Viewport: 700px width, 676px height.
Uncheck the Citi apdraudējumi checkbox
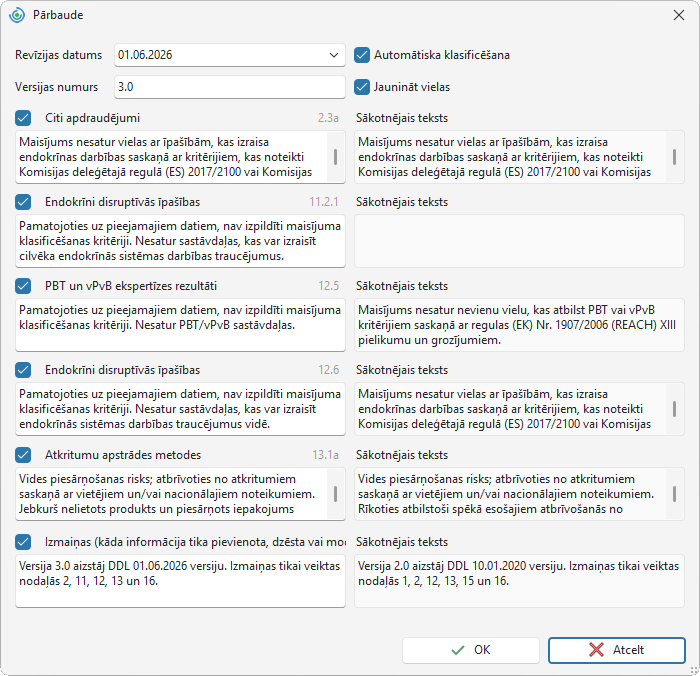(23, 118)
